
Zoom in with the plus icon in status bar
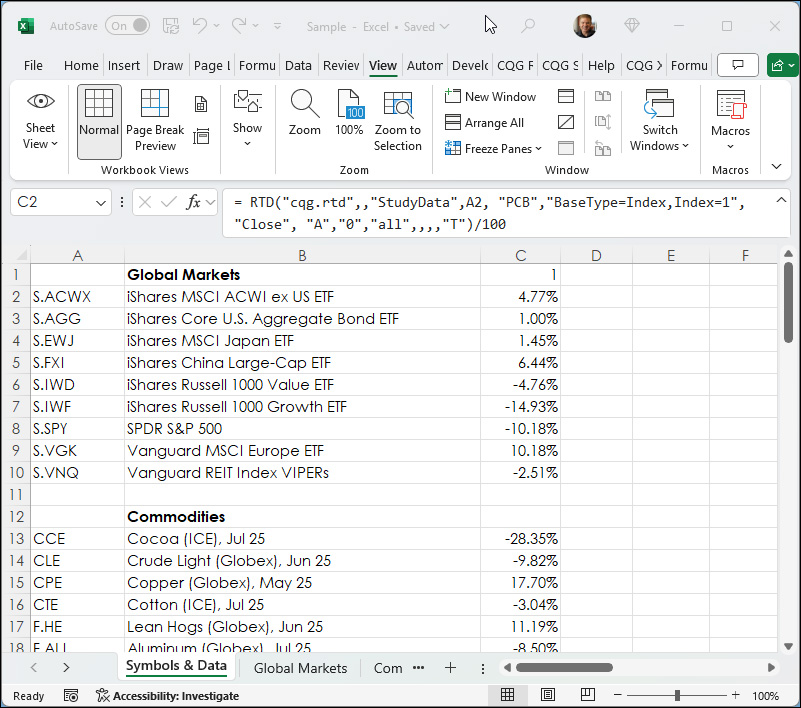(x=736, y=695)
